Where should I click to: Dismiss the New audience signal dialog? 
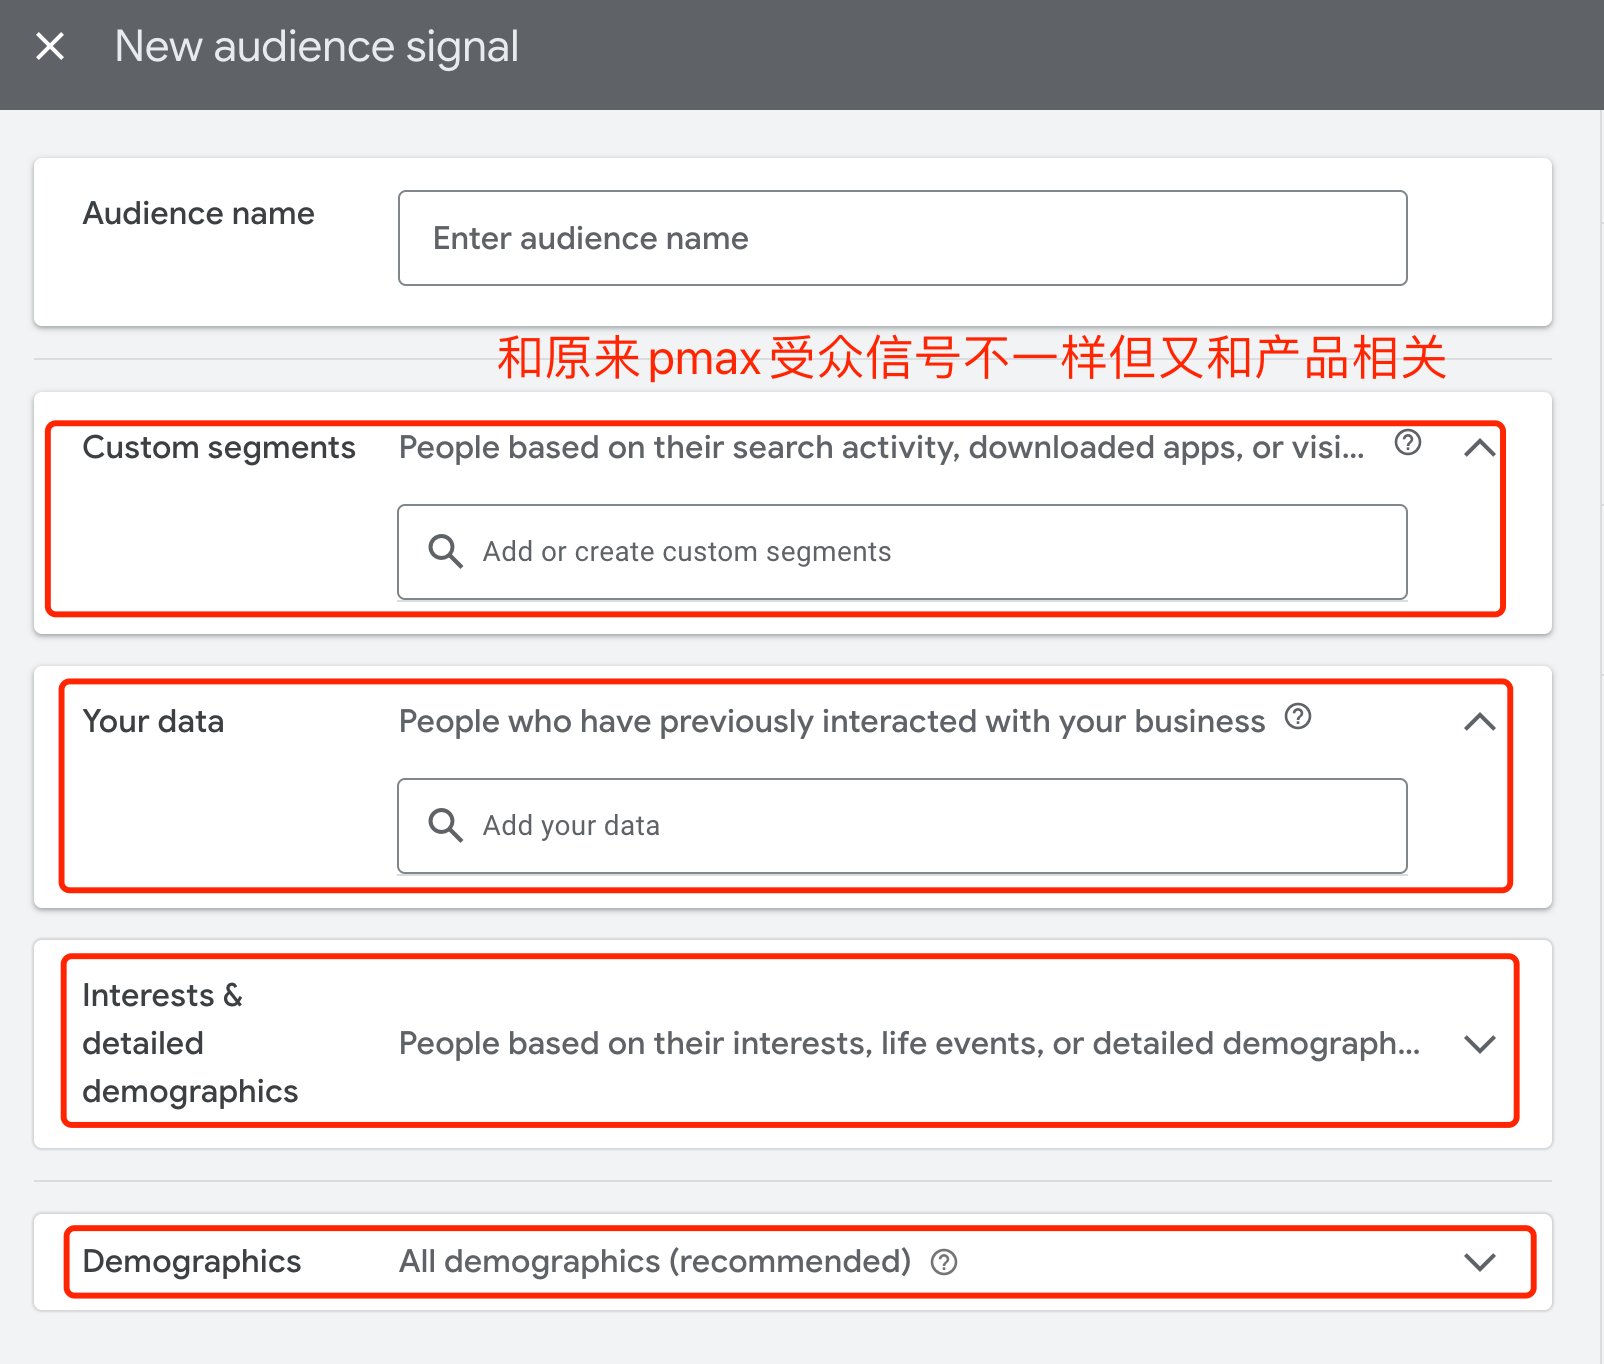(x=50, y=46)
